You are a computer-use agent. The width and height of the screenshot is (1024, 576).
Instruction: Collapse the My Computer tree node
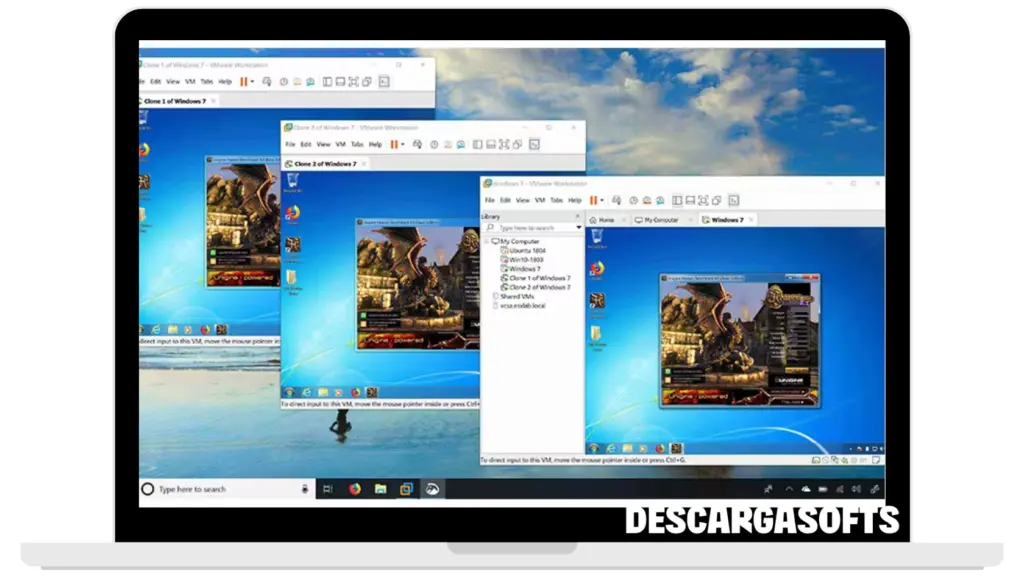point(487,242)
